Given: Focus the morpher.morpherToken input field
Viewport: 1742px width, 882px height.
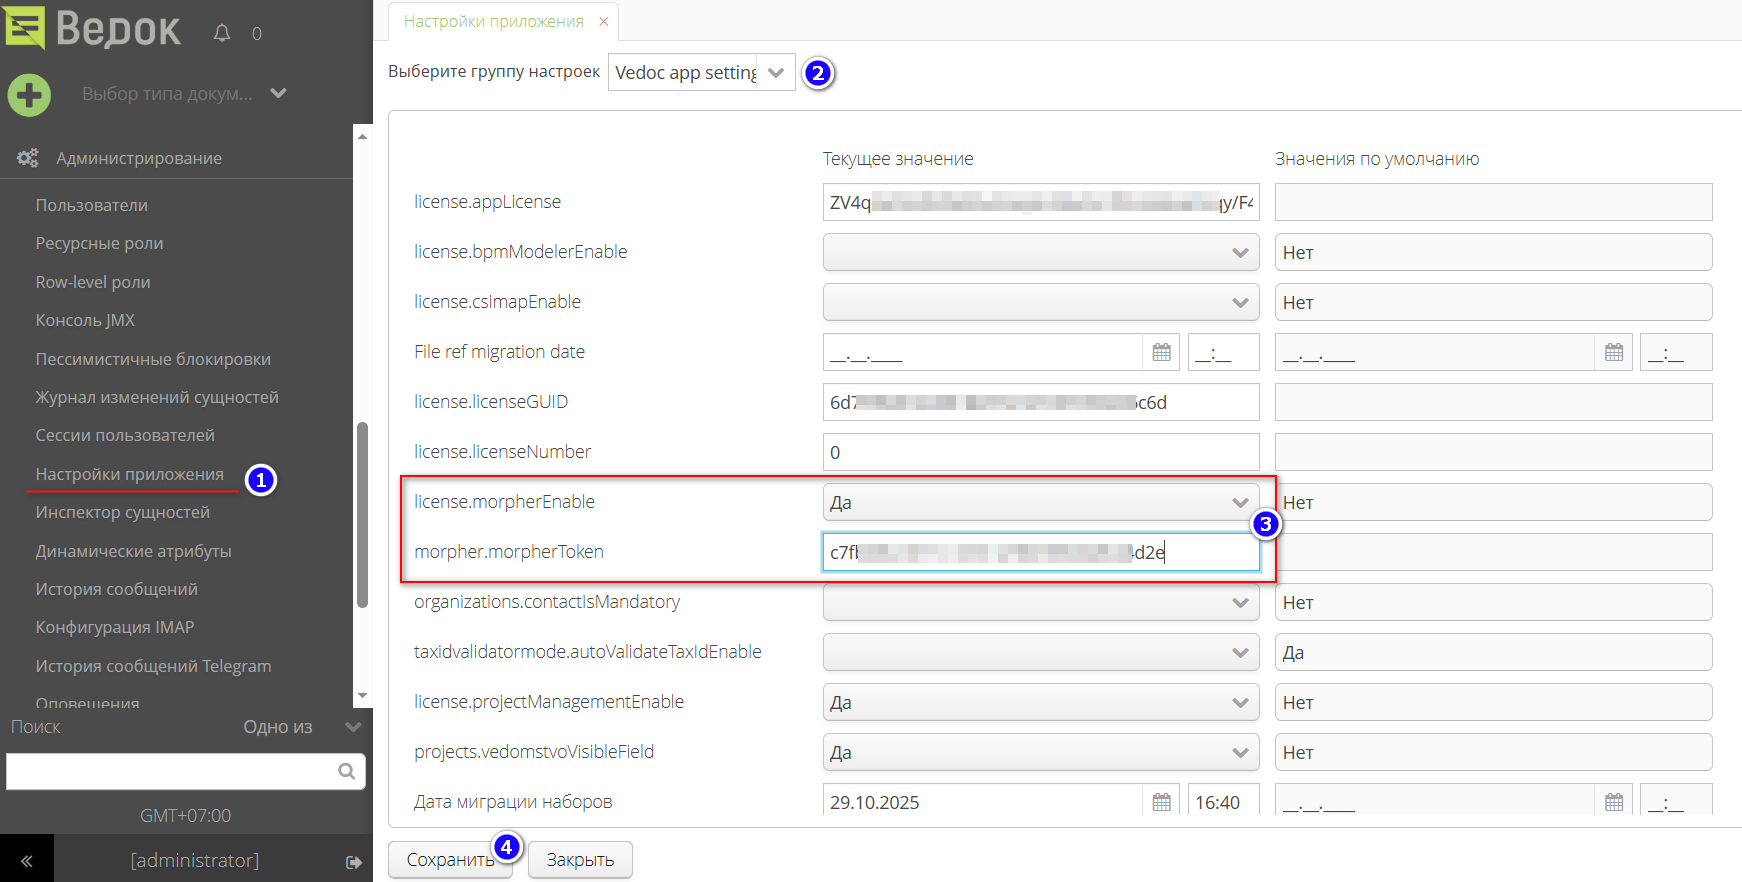Looking at the screenshot, I should (x=1040, y=552).
